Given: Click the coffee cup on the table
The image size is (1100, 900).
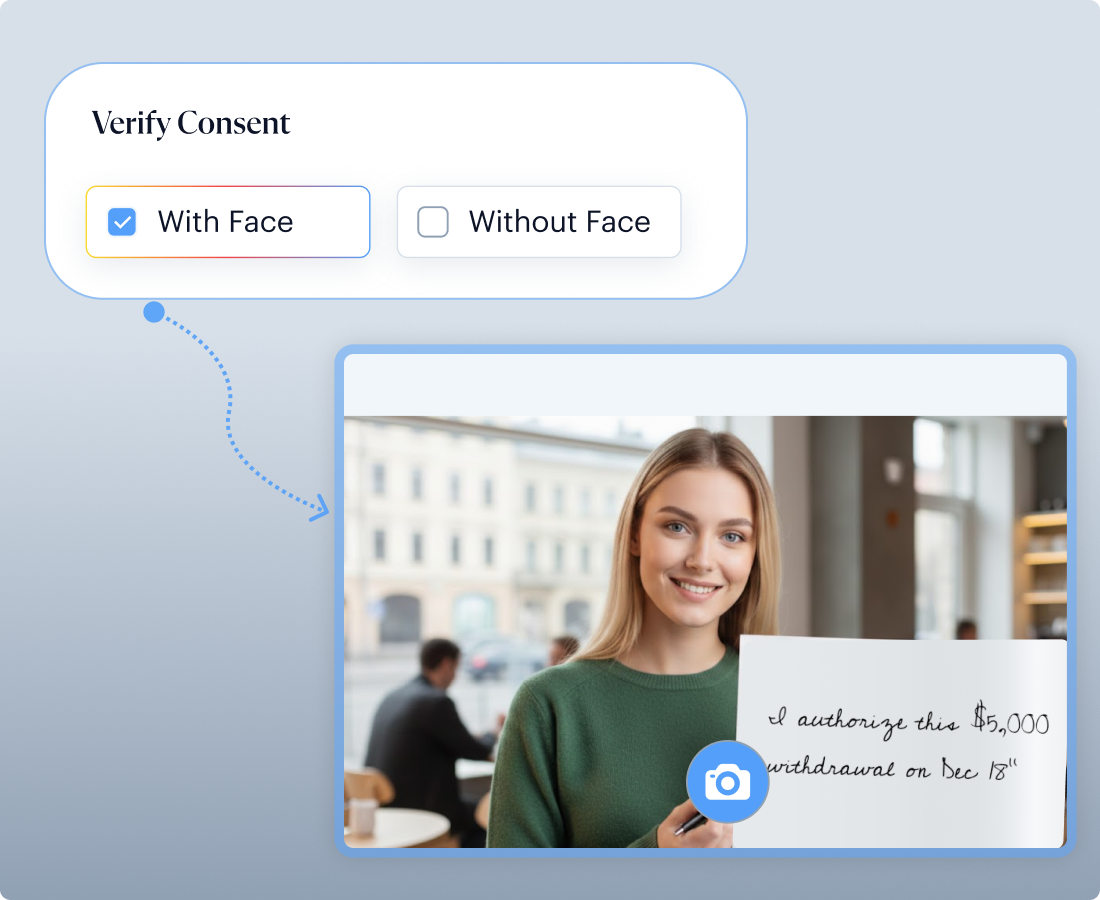Looking at the screenshot, I should point(362,815).
